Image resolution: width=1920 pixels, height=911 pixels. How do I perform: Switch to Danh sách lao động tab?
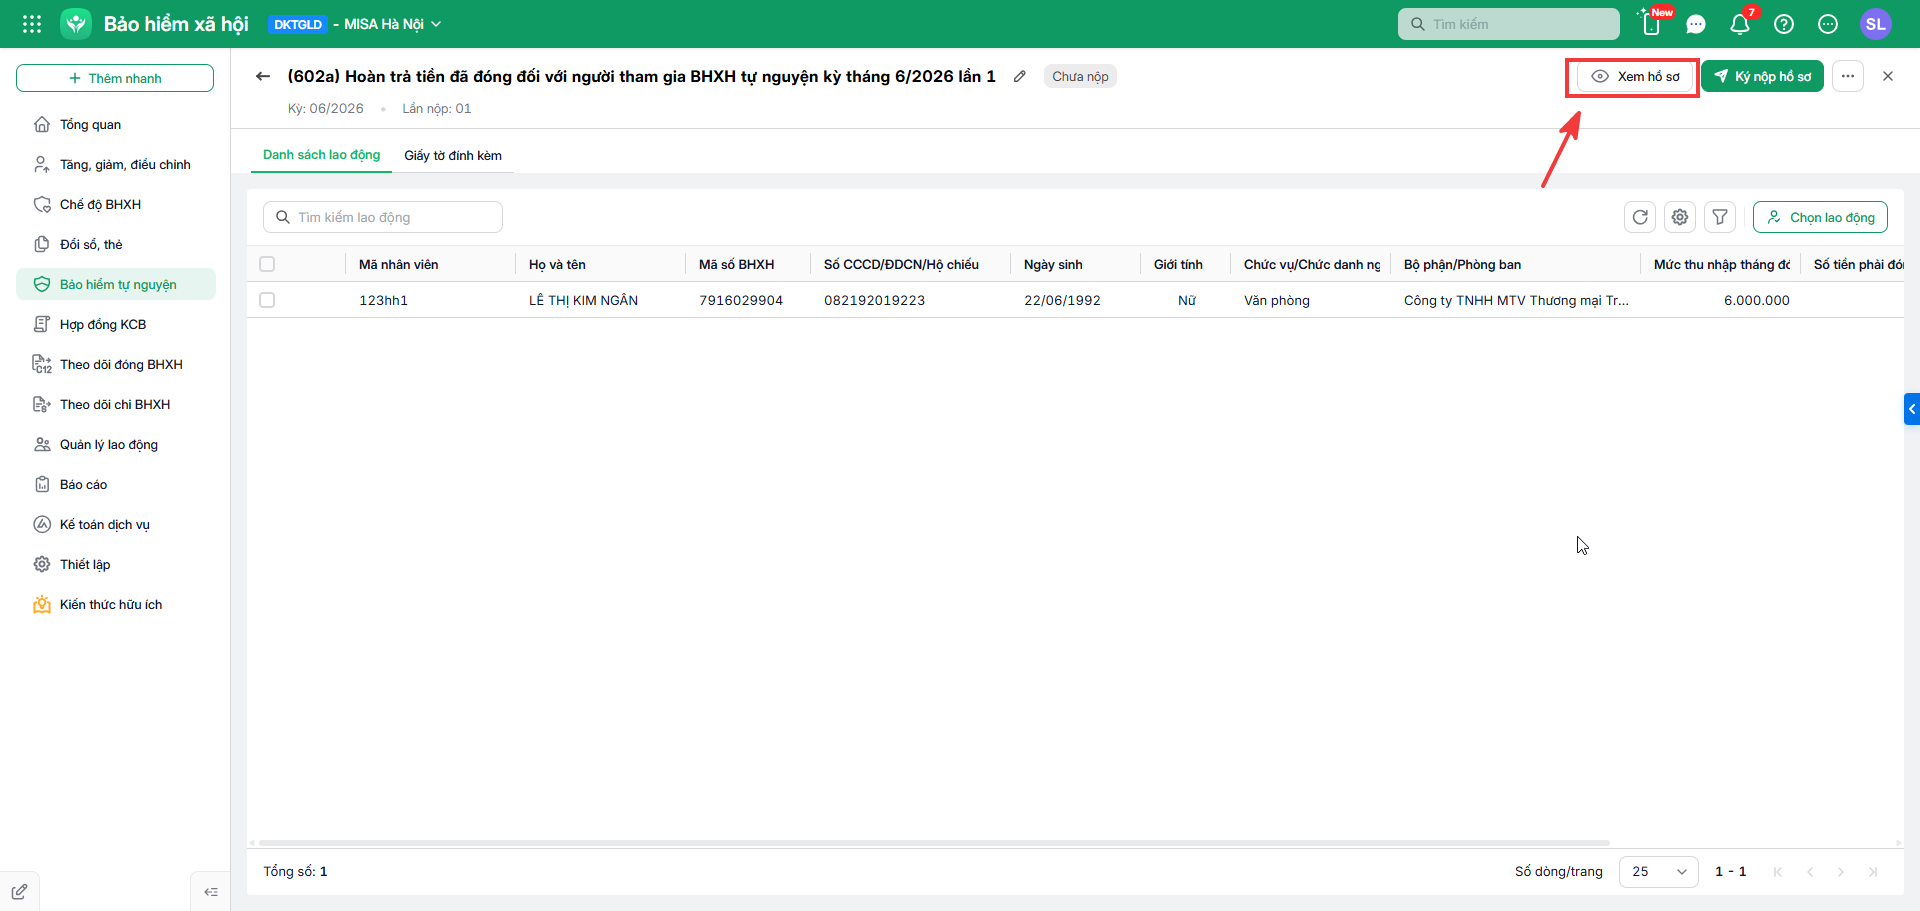(x=321, y=155)
